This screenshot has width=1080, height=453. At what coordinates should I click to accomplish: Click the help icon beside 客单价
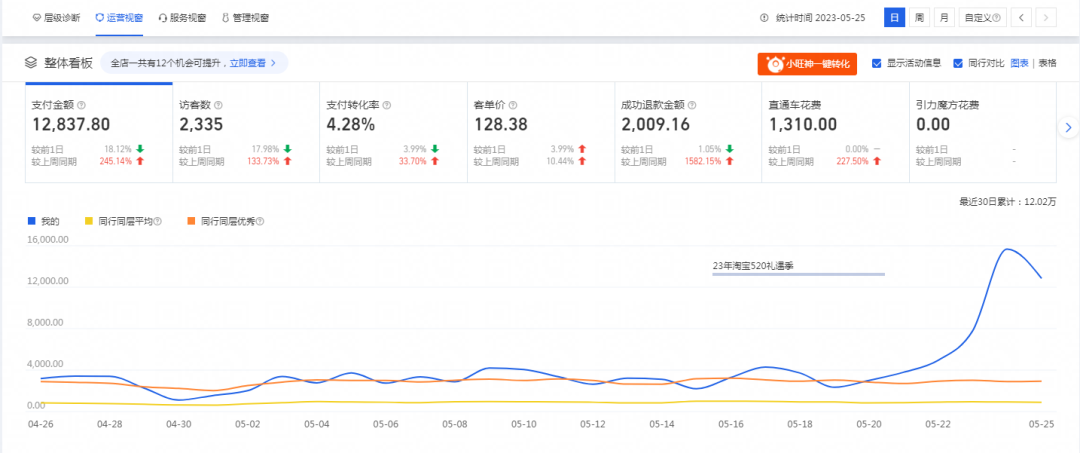tap(513, 105)
